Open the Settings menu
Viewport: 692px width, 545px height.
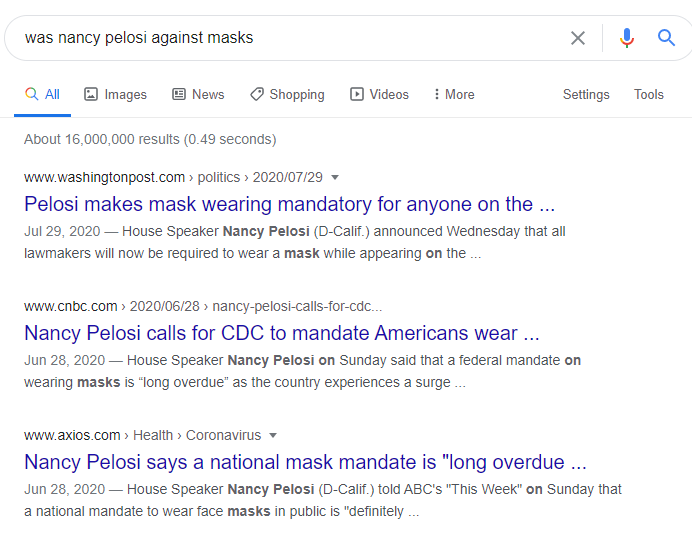[x=586, y=94]
